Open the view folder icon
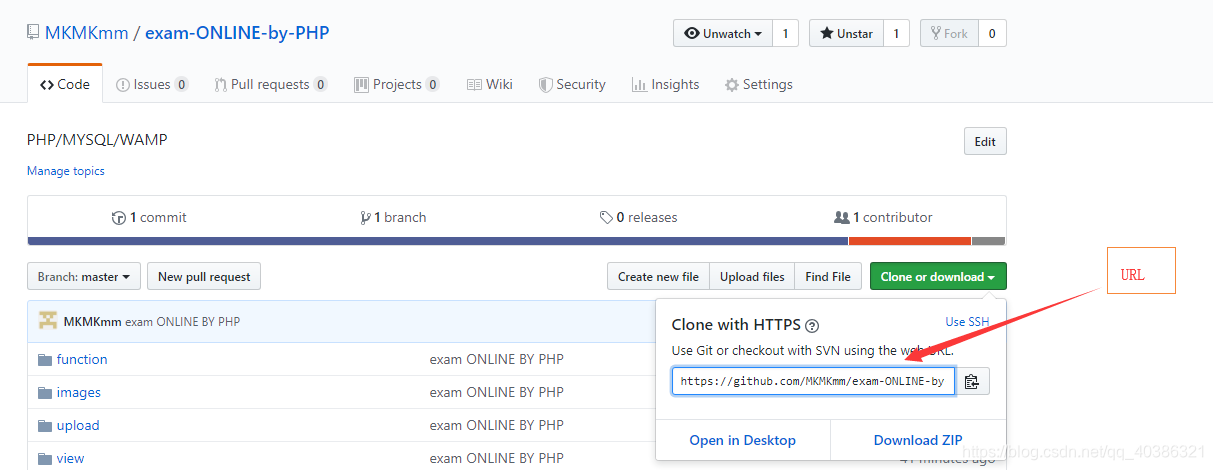Image resolution: width=1213 pixels, height=470 pixels. (44, 459)
